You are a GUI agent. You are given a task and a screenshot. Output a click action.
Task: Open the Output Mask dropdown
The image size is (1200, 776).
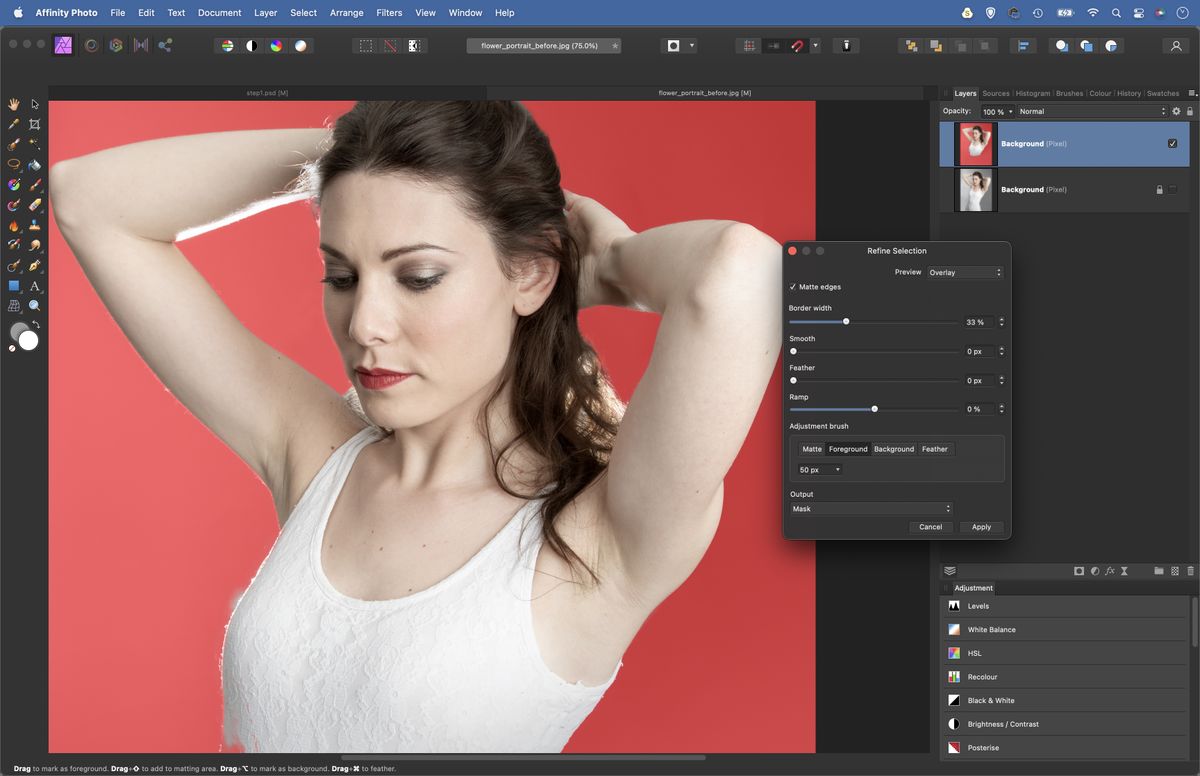tap(871, 509)
